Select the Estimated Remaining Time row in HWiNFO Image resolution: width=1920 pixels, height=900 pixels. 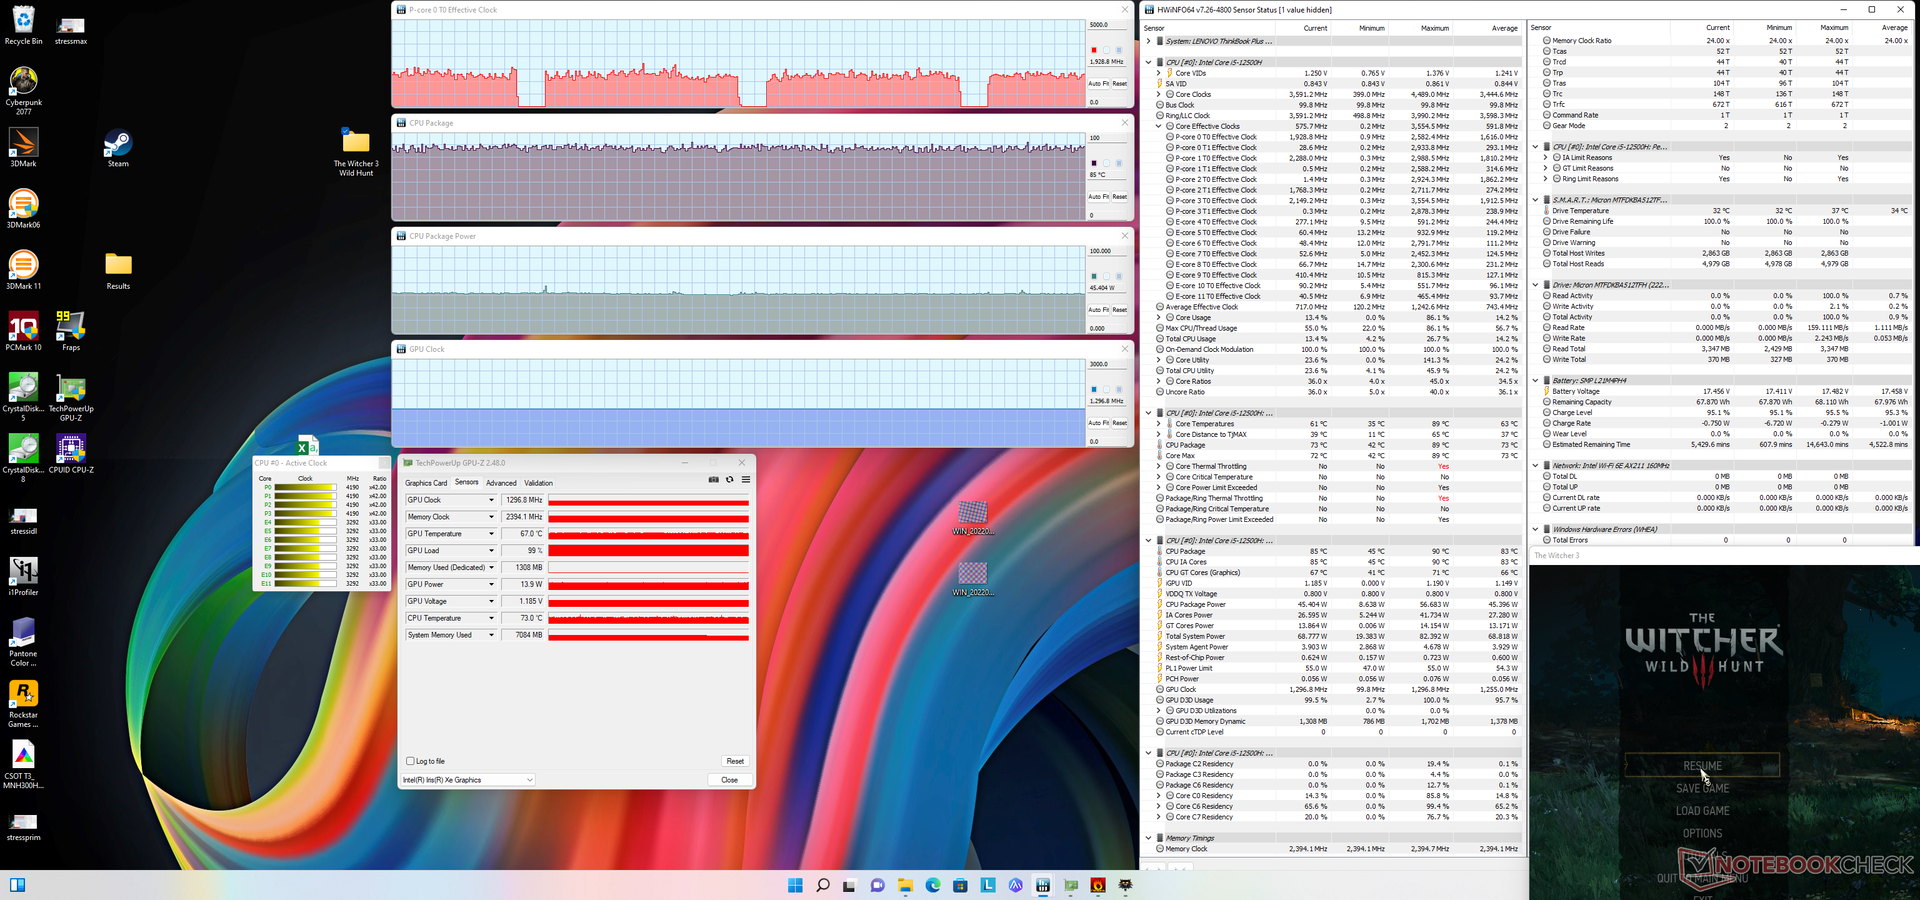pyautogui.click(x=1725, y=444)
